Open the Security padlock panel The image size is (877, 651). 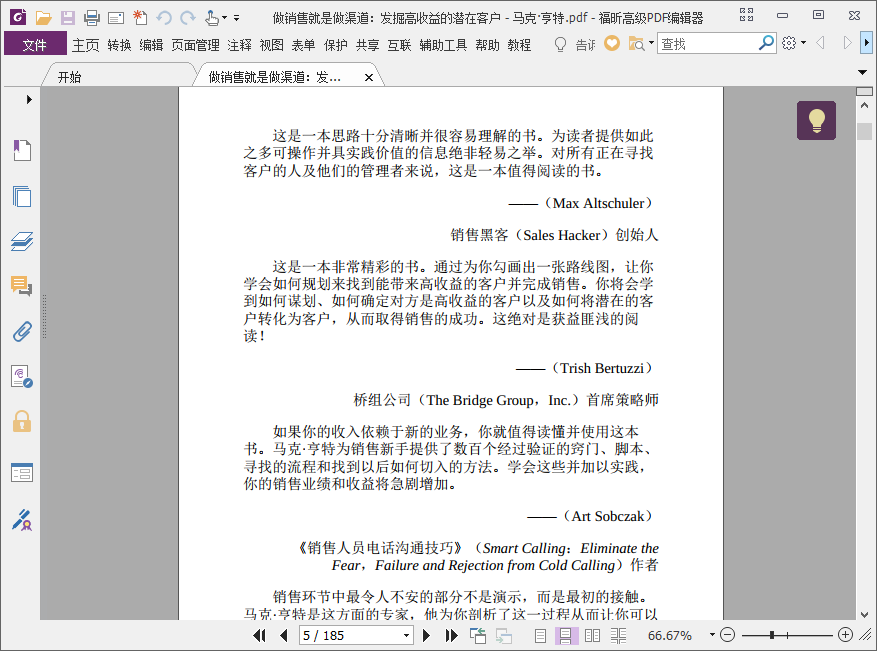tap(22, 422)
